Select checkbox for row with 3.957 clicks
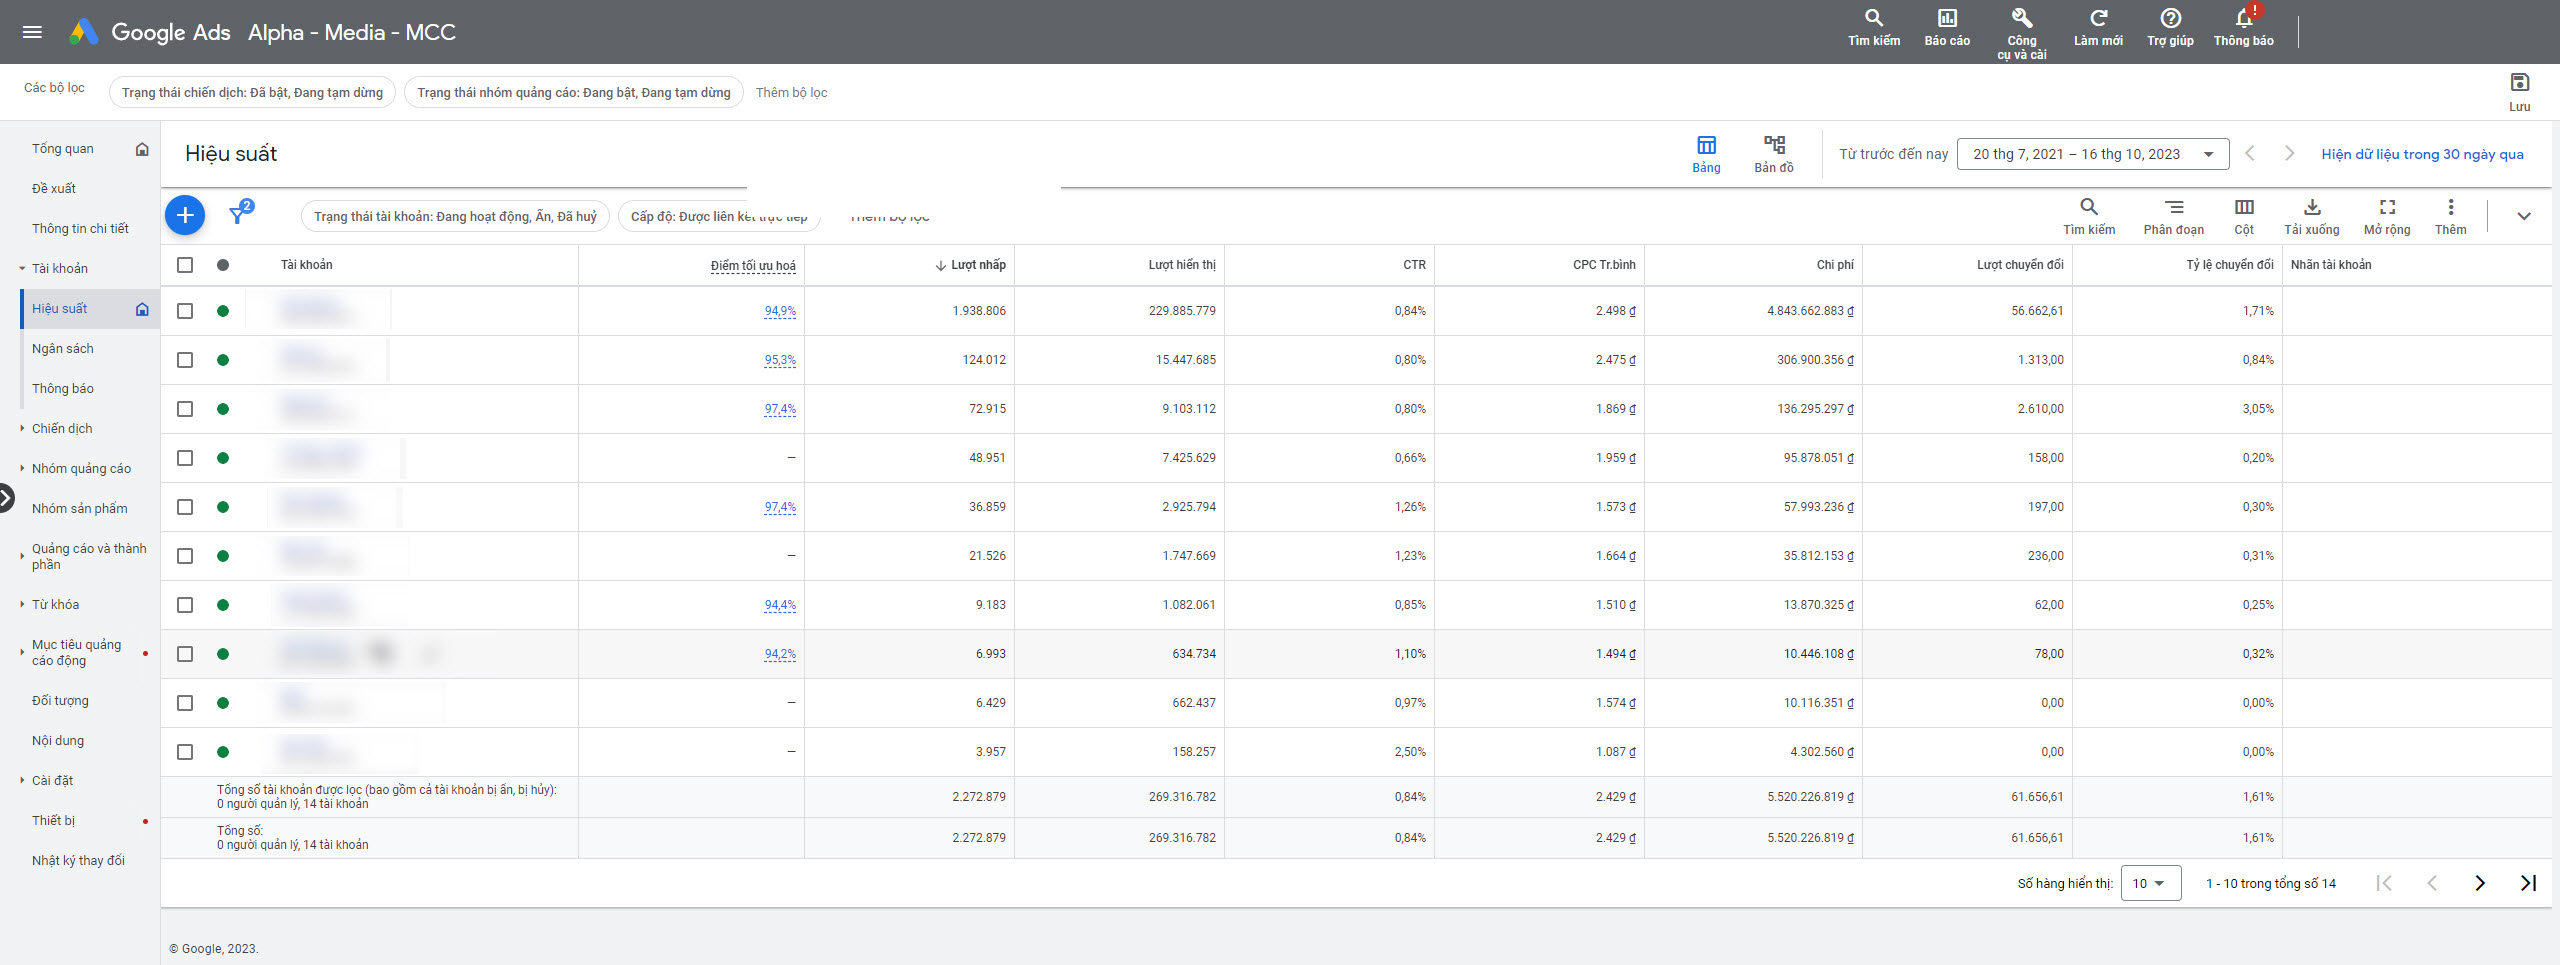Screen dimensions: 2560x965 [x=185, y=752]
